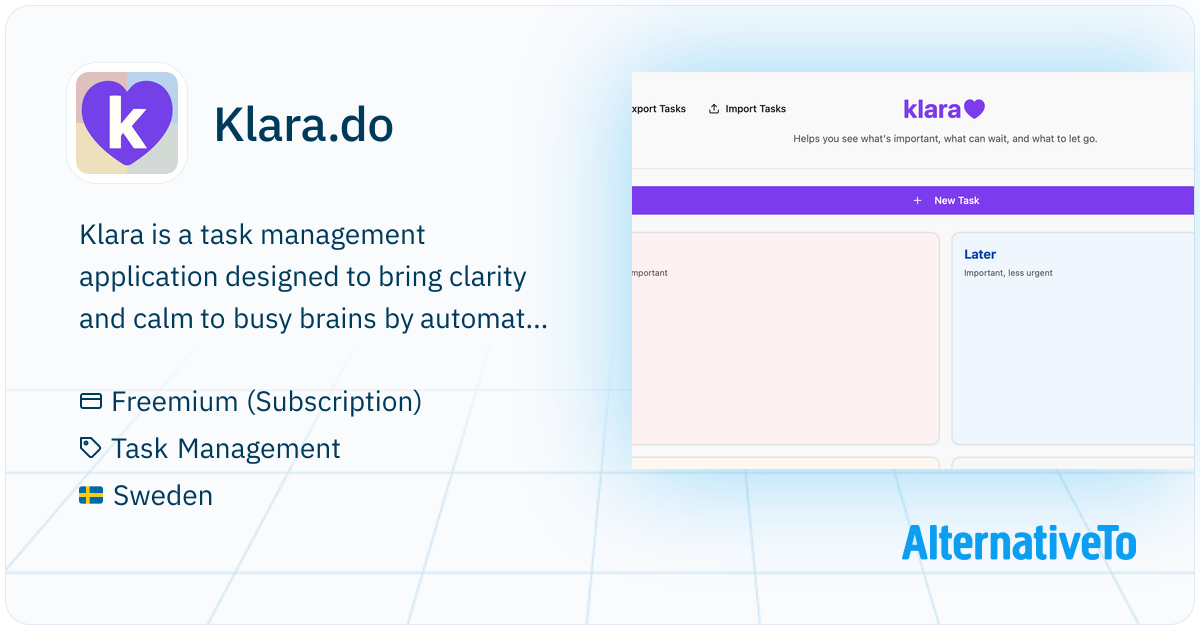This screenshot has height=630, width=1200.
Task: Click the Klara.do heart app icon
Action: (x=127, y=123)
